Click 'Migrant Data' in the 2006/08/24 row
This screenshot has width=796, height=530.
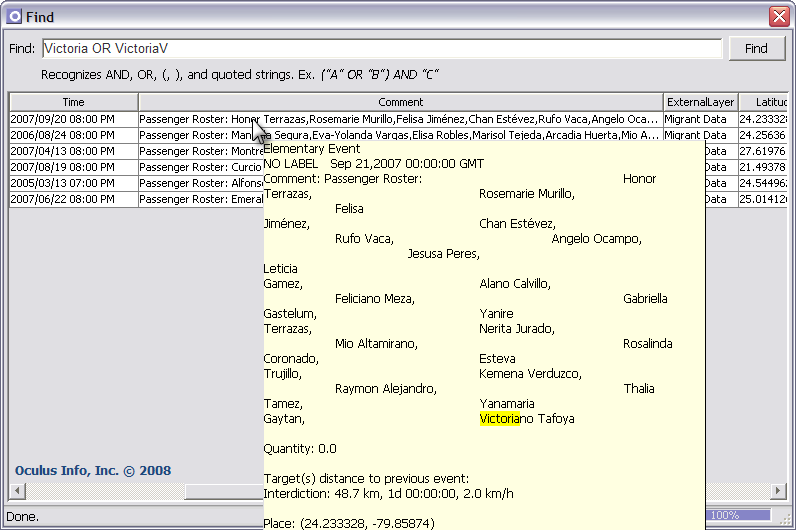coord(701,135)
